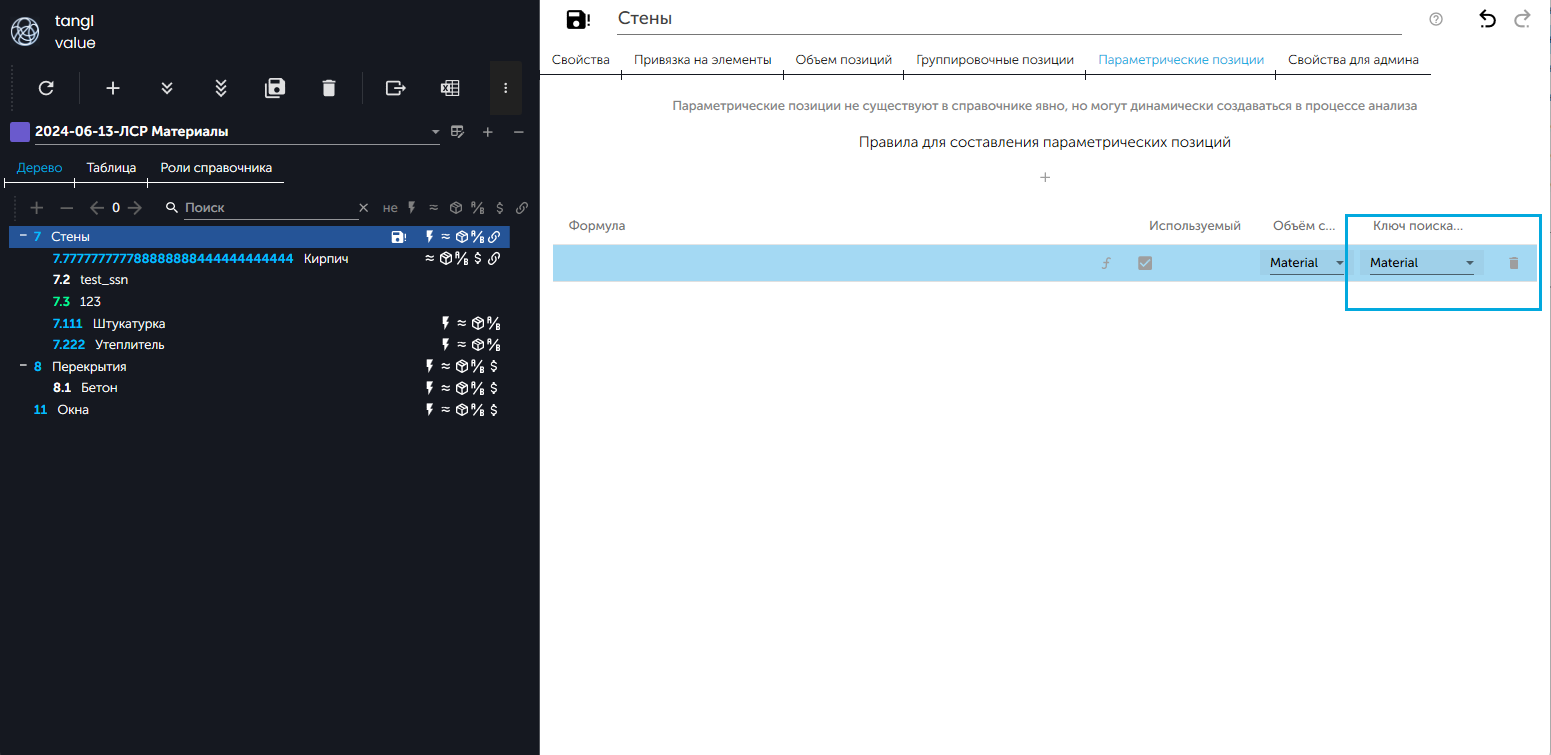The width and height of the screenshot is (1551, 755).
Task: Click the refresh icon in left toolbar
Action: click(46, 88)
